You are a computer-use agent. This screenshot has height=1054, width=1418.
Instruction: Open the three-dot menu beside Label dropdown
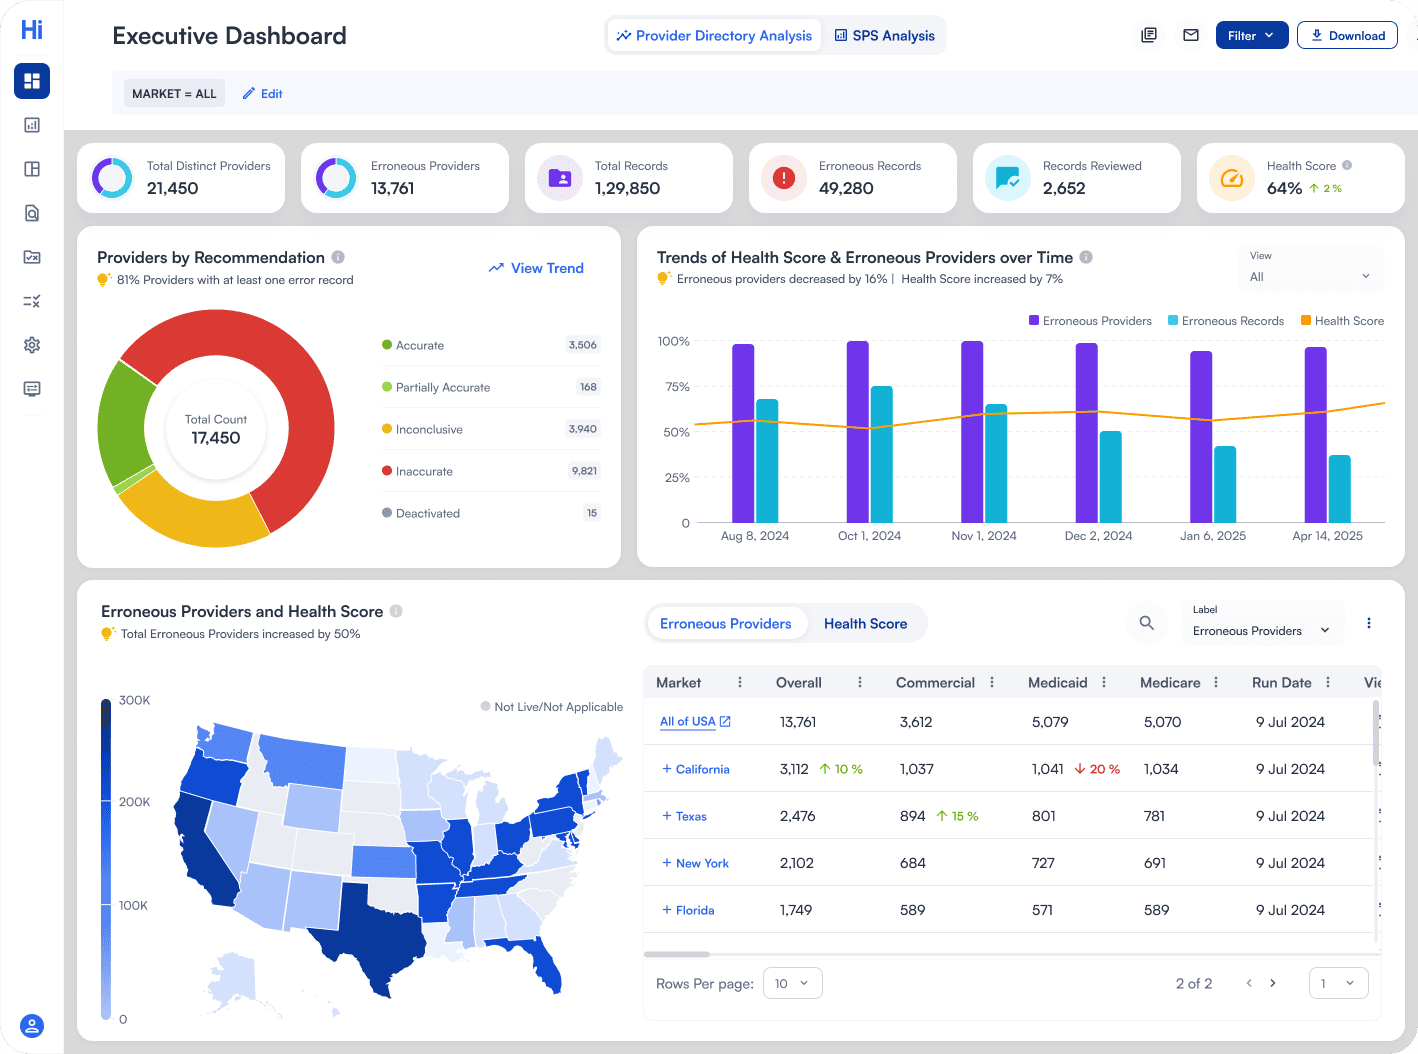pyautogui.click(x=1369, y=623)
